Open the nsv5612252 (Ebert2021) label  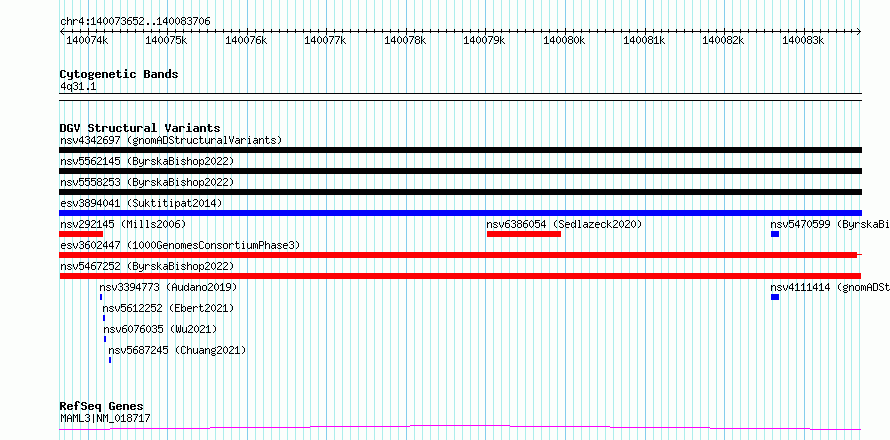(x=168, y=308)
